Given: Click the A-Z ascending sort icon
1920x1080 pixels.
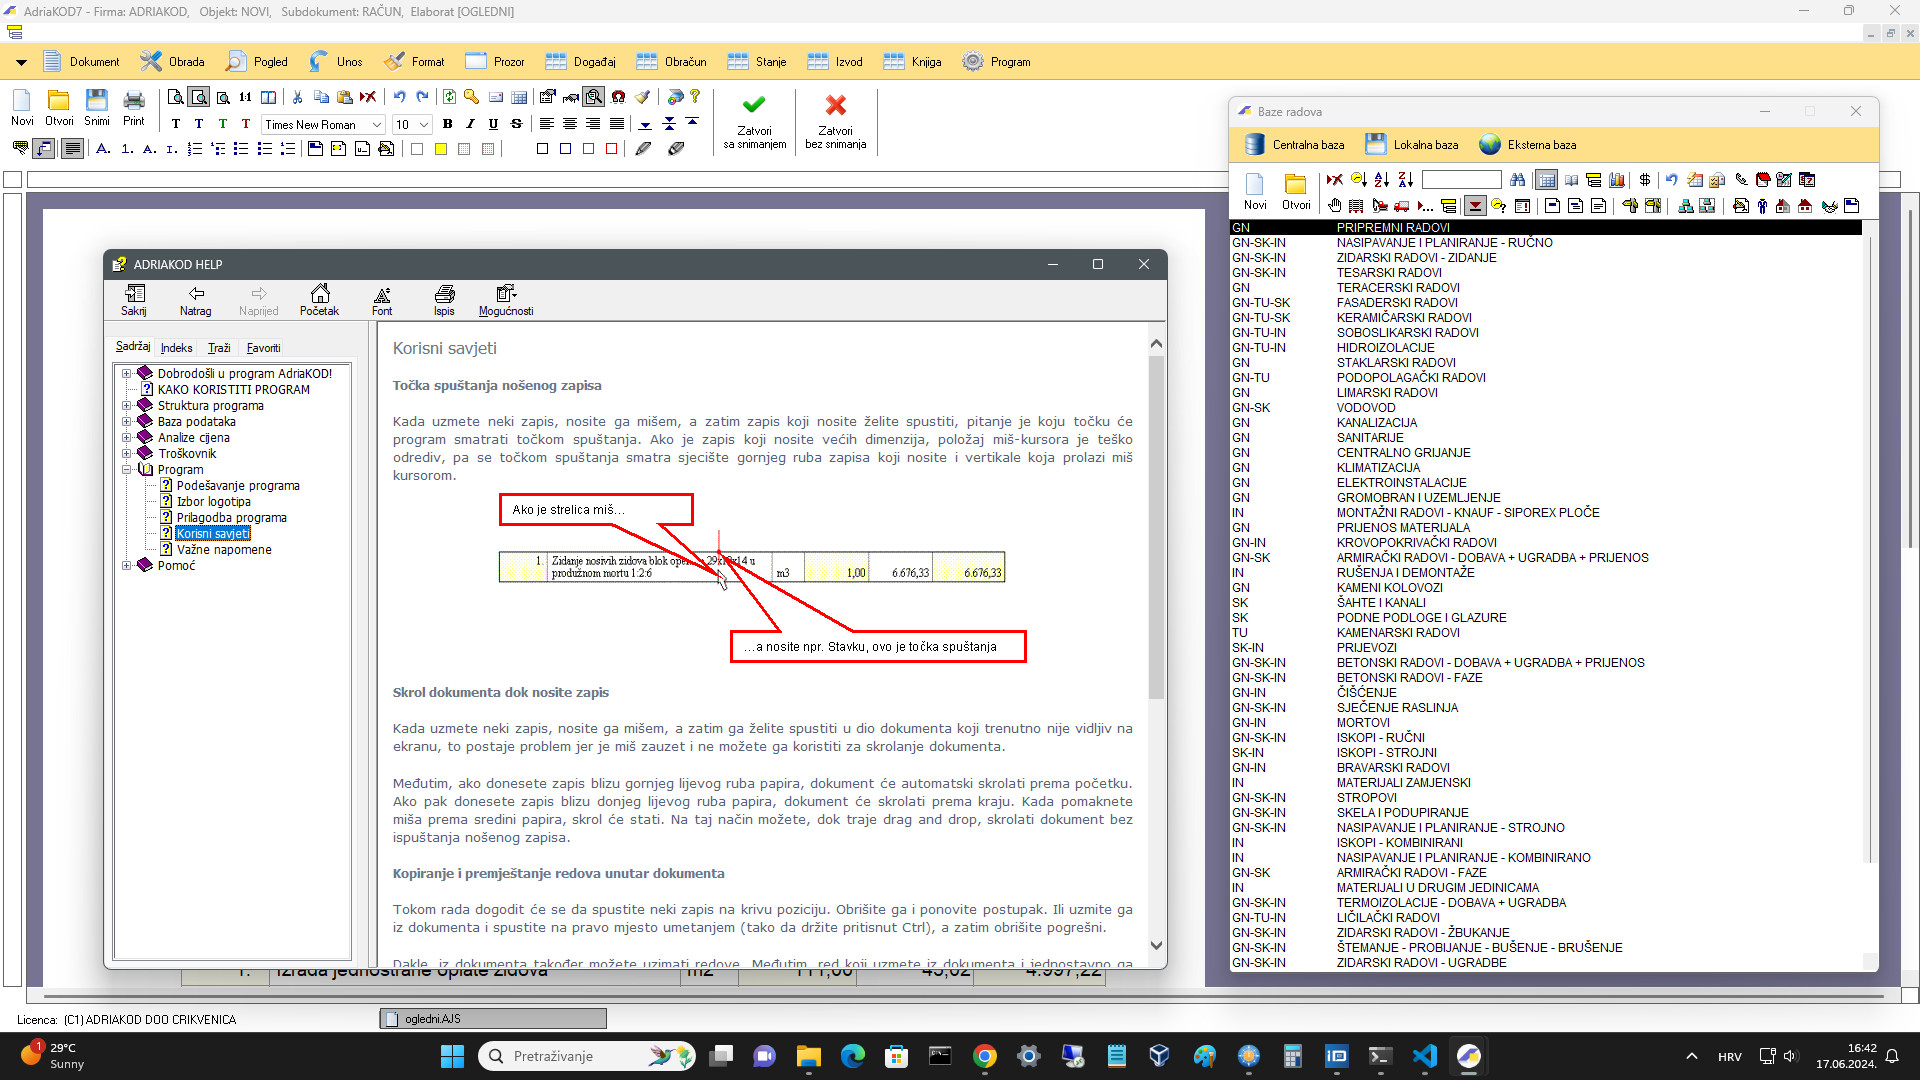Looking at the screenshot, I should coord(1382,180).
